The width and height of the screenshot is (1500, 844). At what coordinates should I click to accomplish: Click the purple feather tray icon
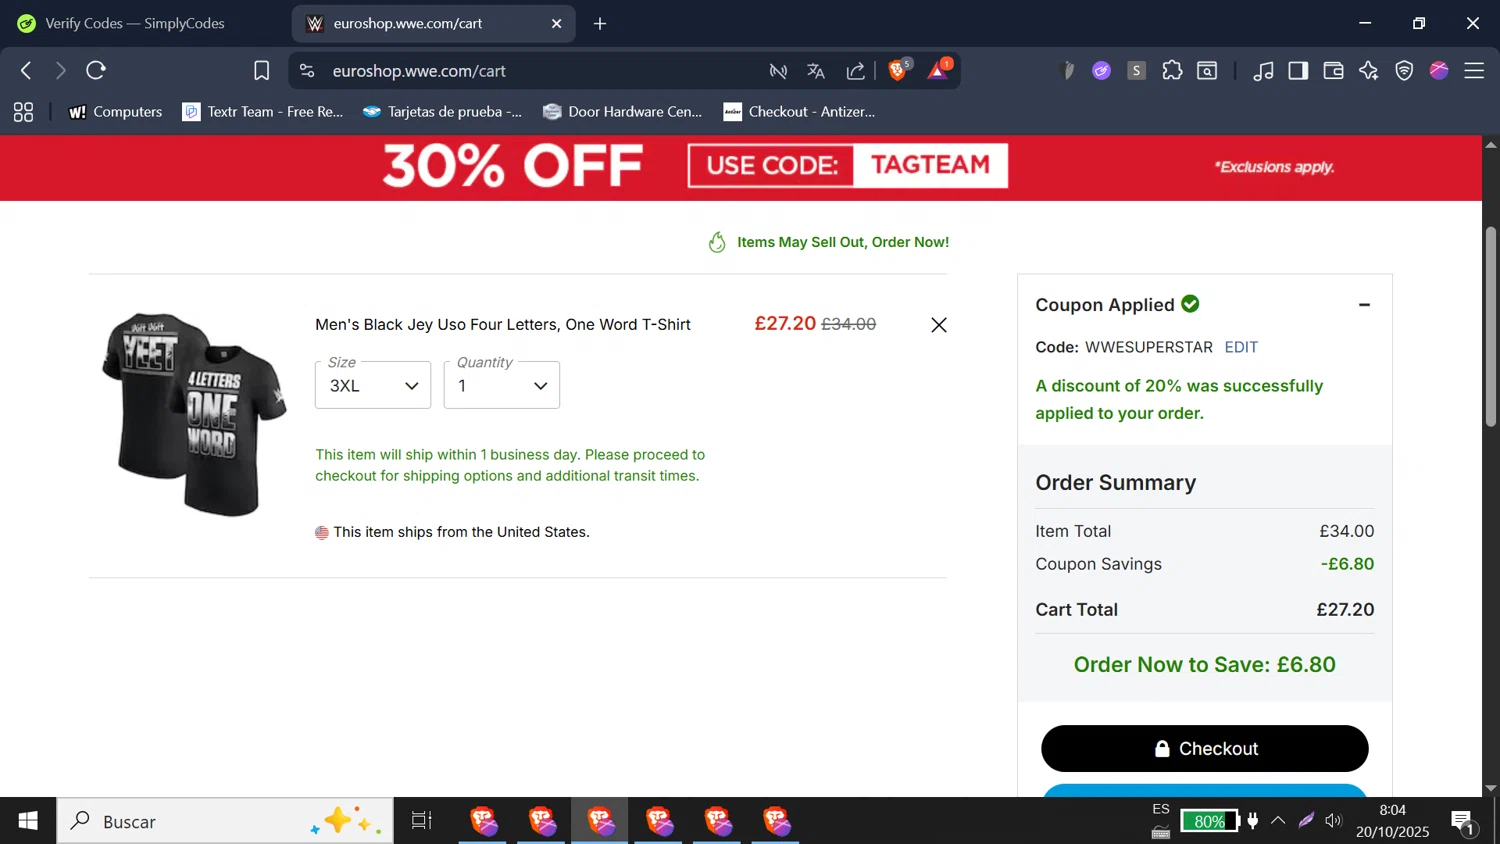(1306, 821)
